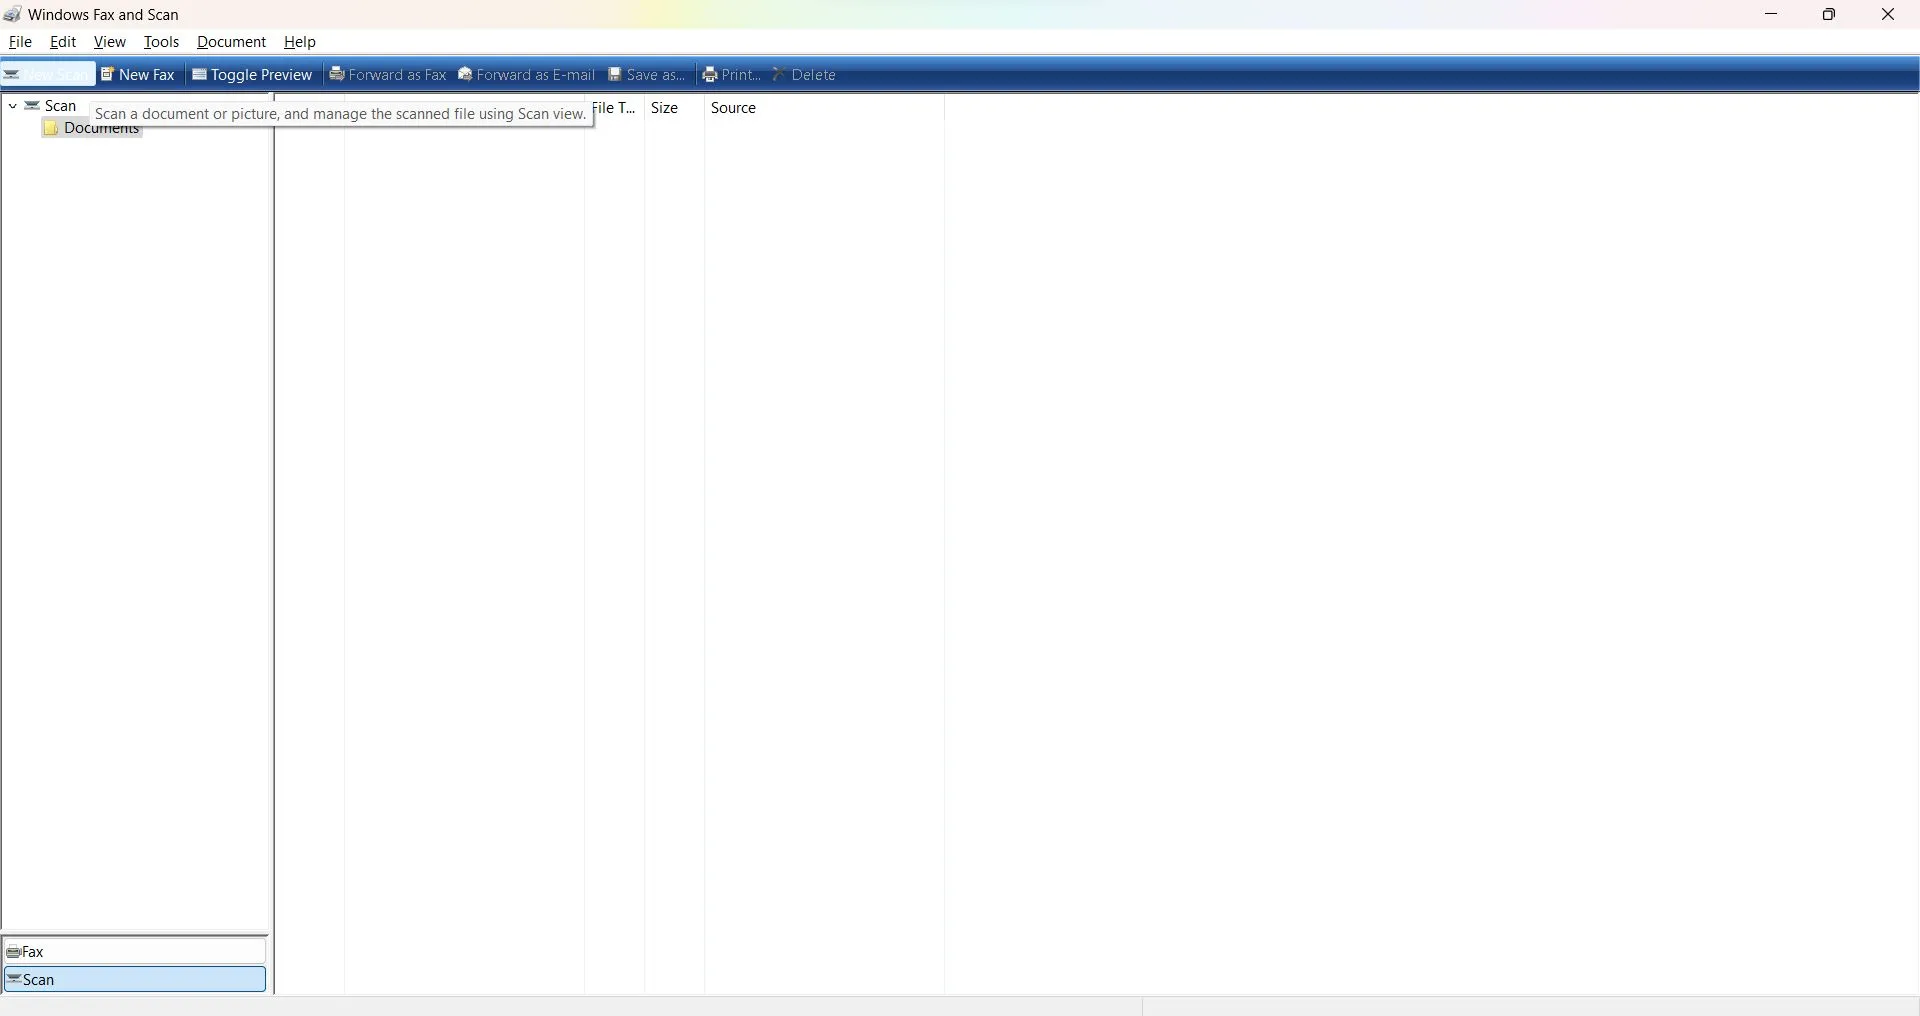This screenshot has height=1016, width=1920.
Task: Save the scanned file using Save as
Action: coord(648,74)
